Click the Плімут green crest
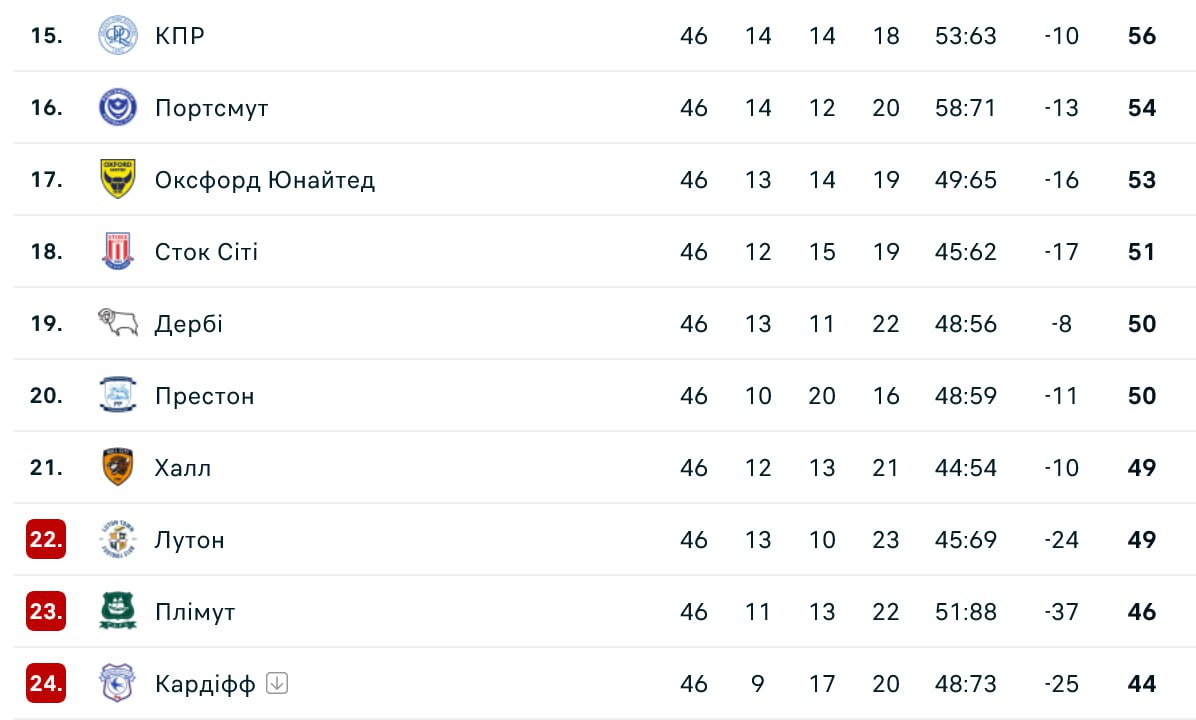The width and height of the screenshot is (1196, 720). click(x=118, y=612)
